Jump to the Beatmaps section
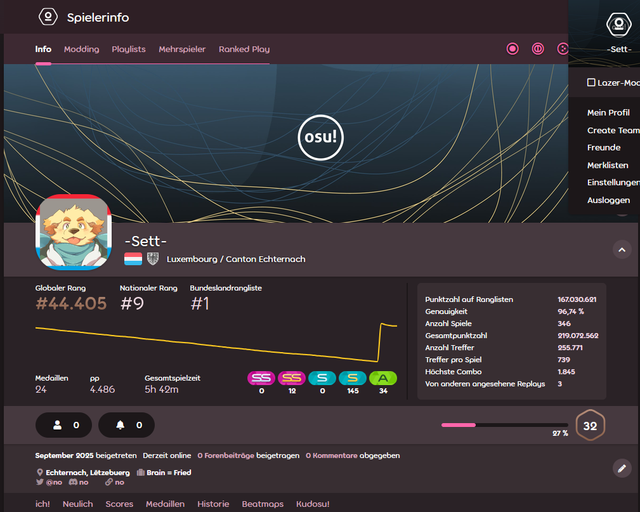 pos(262,504)
